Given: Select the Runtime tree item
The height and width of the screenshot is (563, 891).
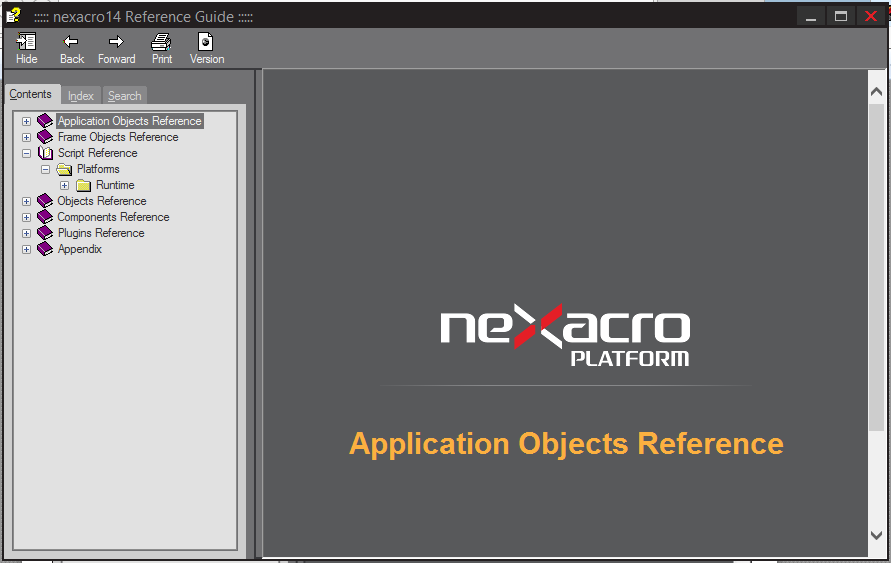Looking at the screenshot, I should coord(115,185).
